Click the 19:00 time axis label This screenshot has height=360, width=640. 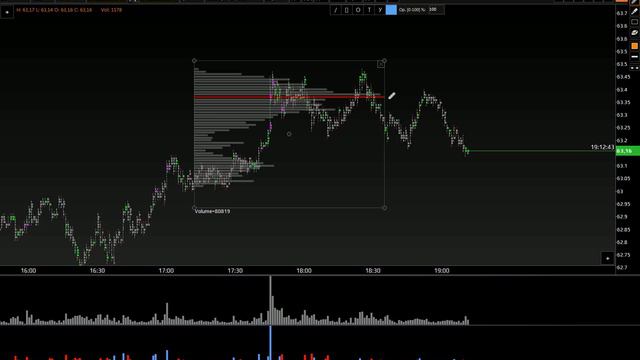(442, 271)
